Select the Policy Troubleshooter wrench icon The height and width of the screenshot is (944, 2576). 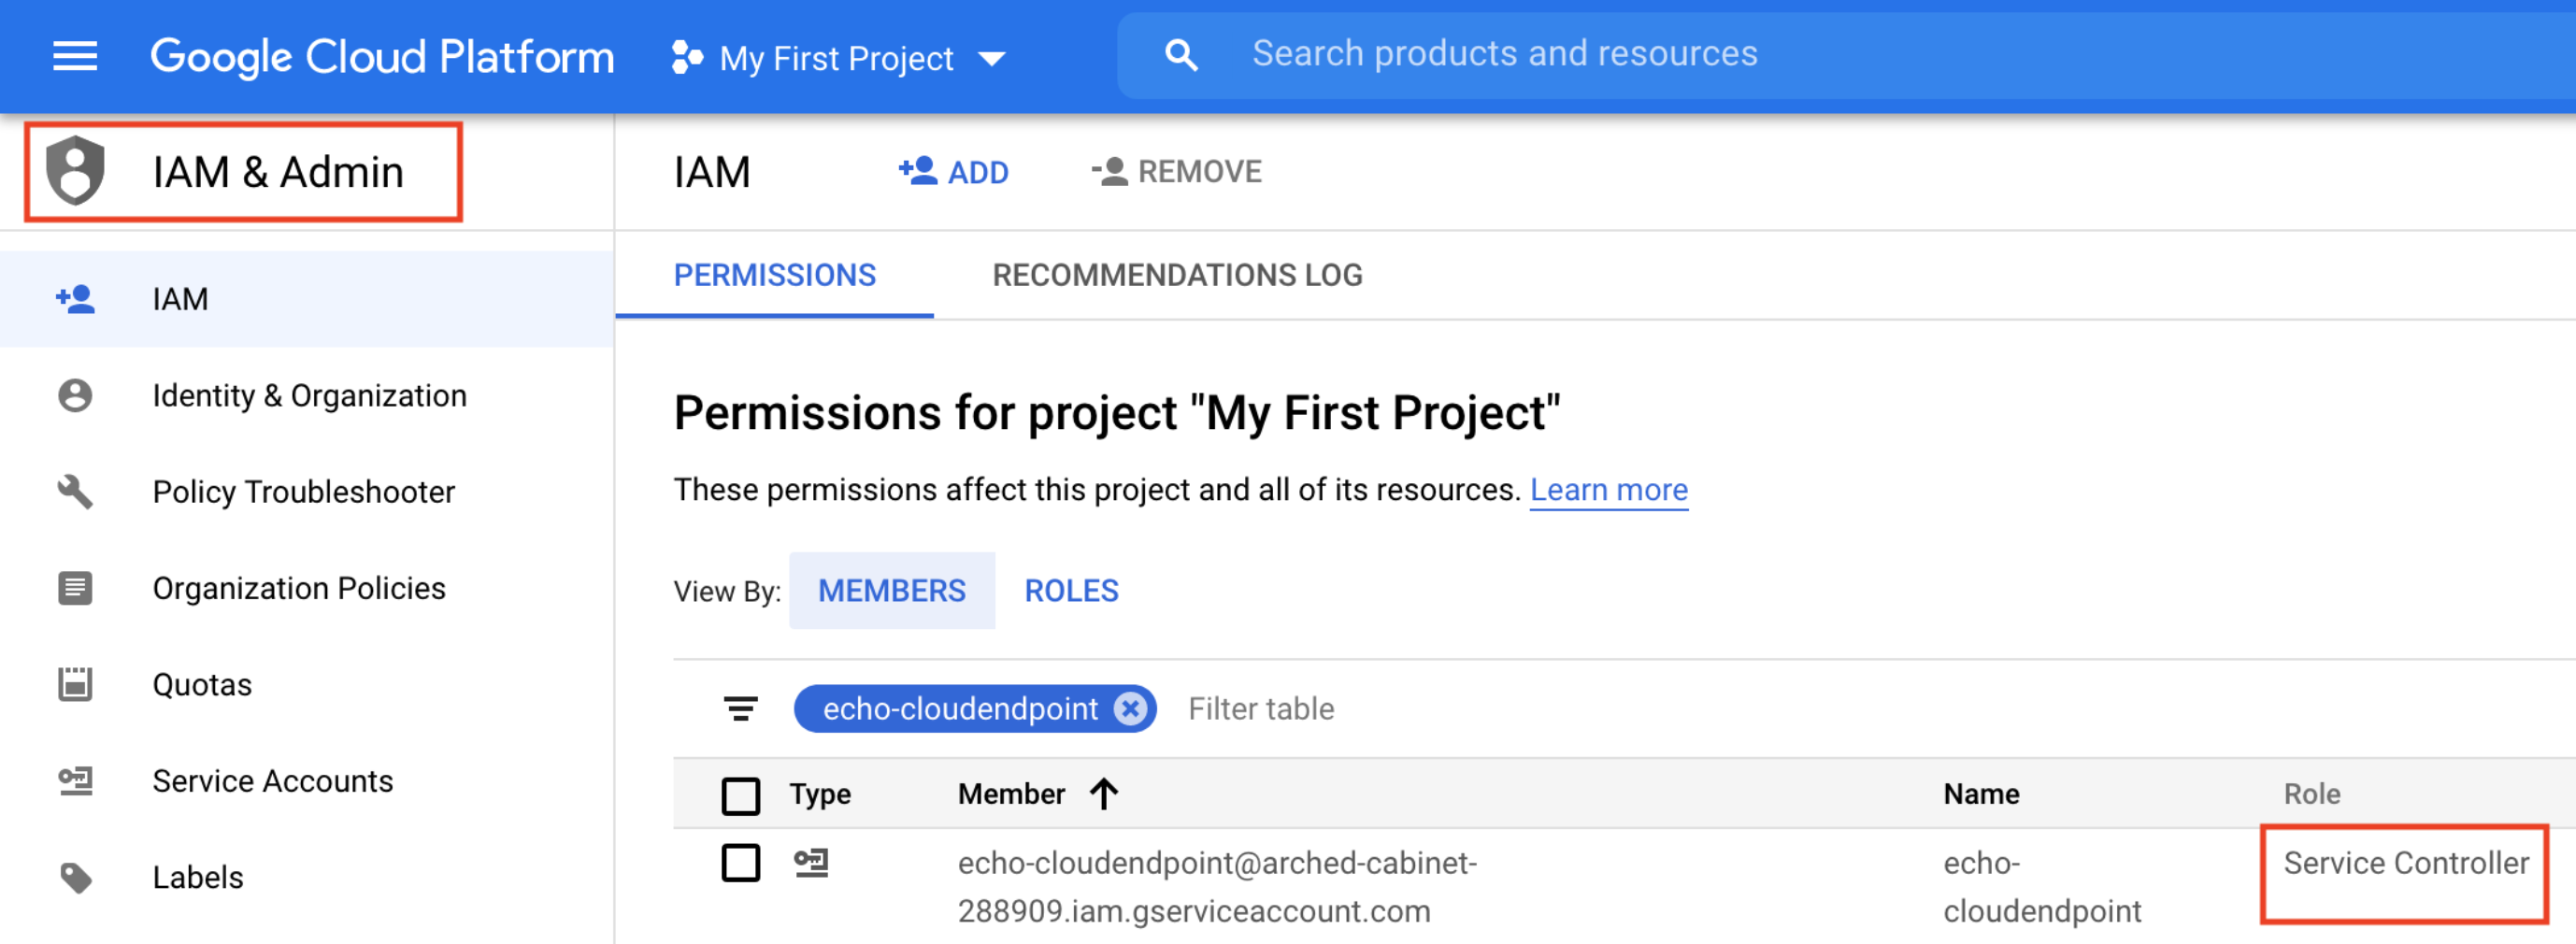(75, 491)
